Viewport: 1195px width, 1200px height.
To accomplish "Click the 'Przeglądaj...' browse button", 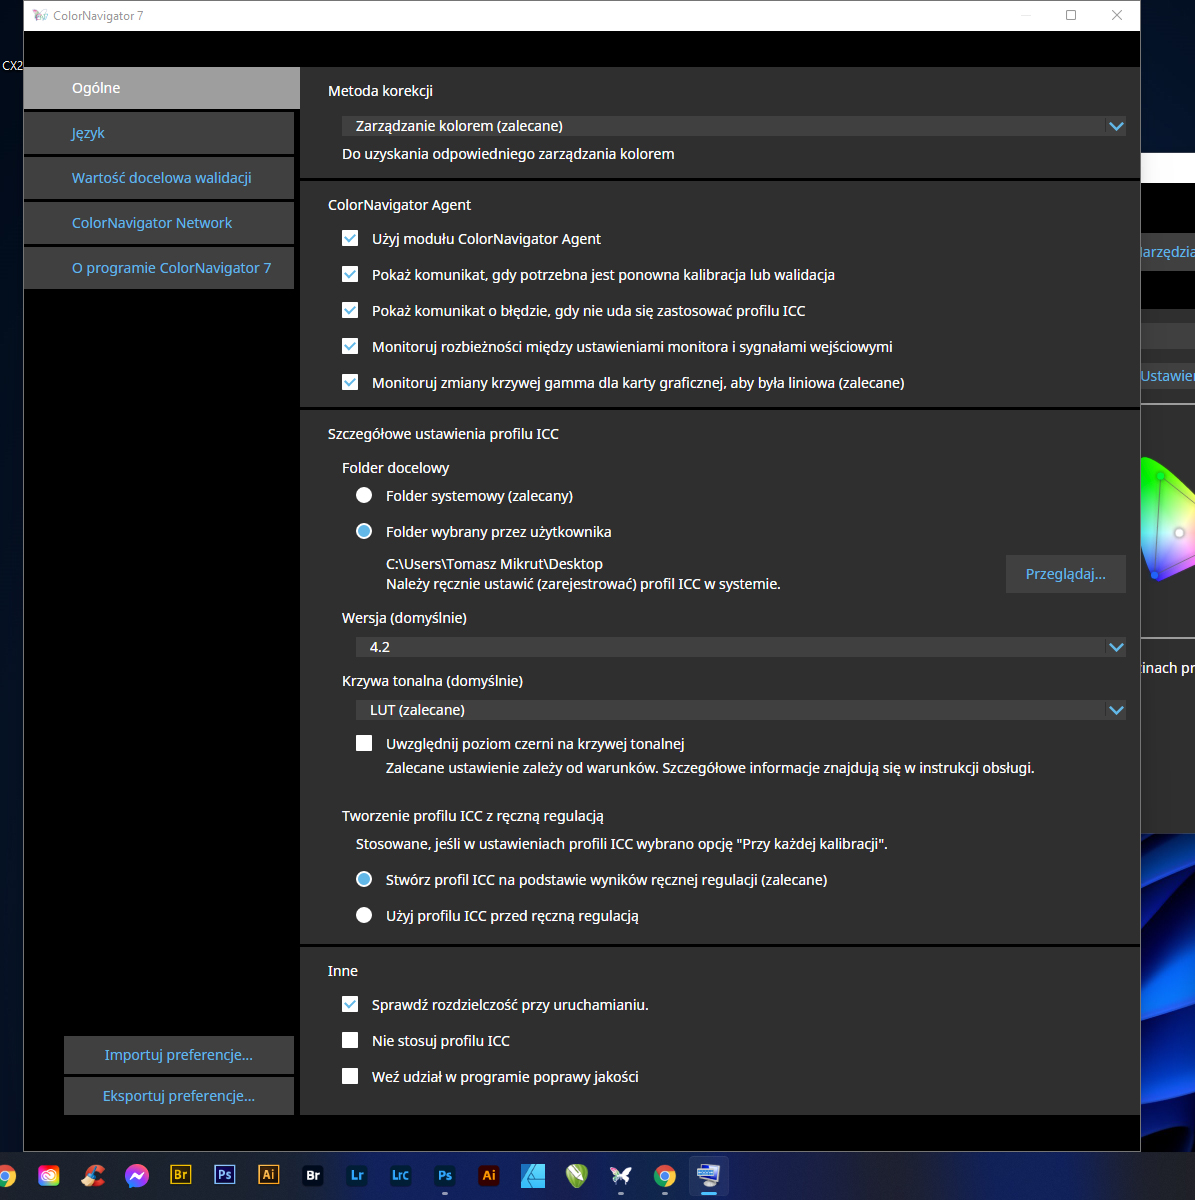I will (x=1065, y=574).
